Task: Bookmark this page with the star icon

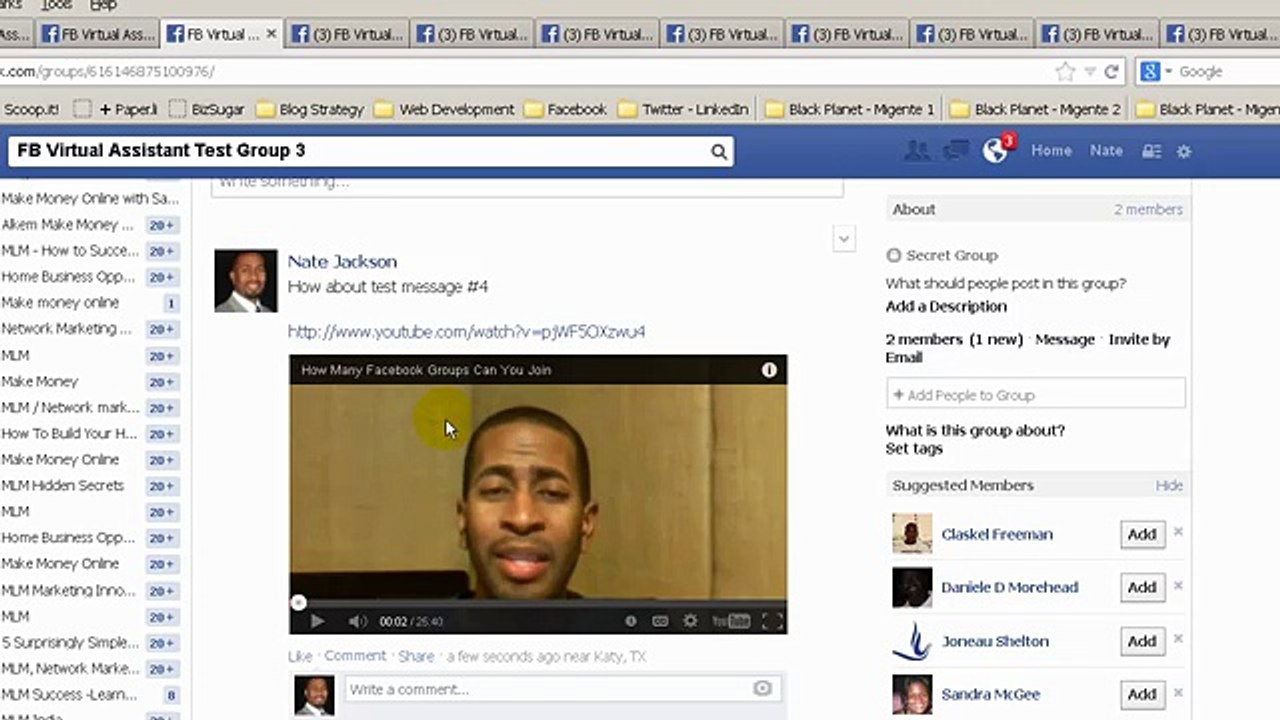Action: [1065, 72]
